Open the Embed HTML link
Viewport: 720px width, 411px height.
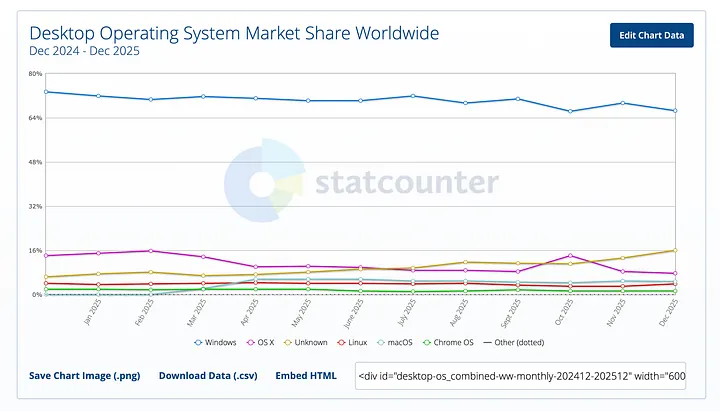(306, 376)
